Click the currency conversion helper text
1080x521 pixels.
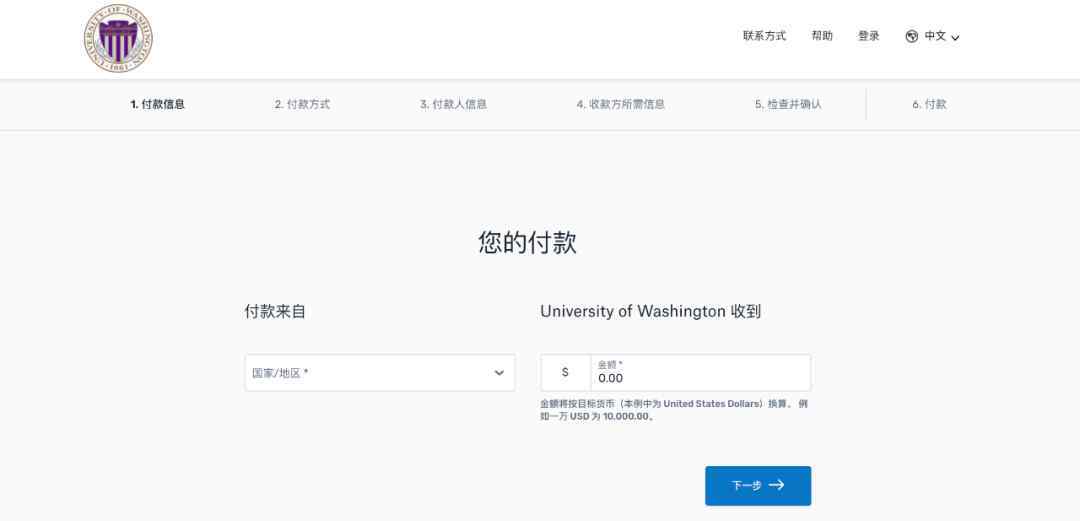(x=674, y=410)
